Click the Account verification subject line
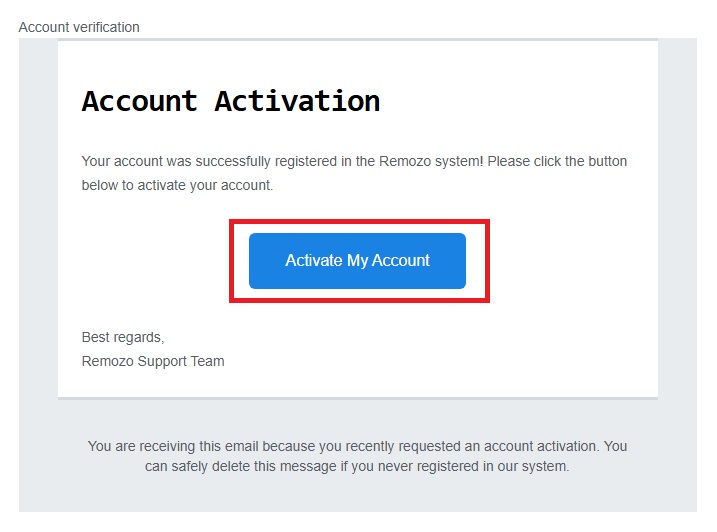The width and height of the screenshot is (717, 532). pos(79,27)
